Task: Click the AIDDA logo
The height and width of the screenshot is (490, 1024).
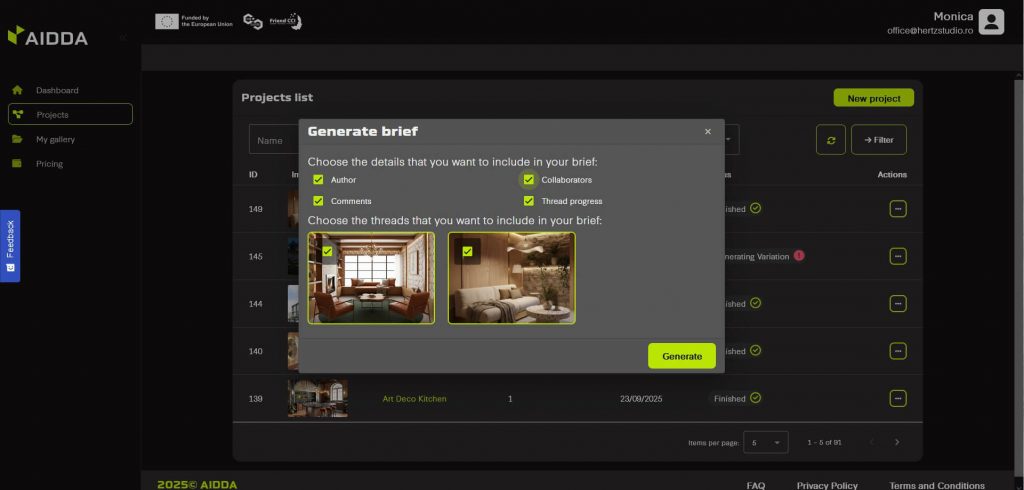Action: 48,37
